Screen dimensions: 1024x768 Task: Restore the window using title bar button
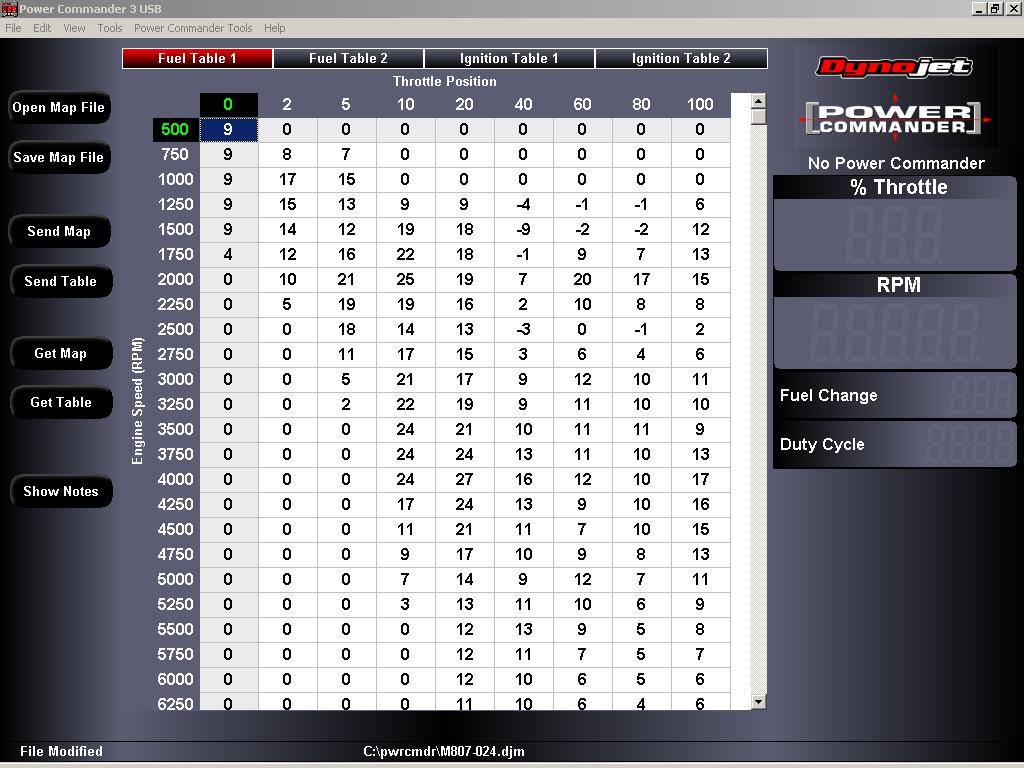995,8
